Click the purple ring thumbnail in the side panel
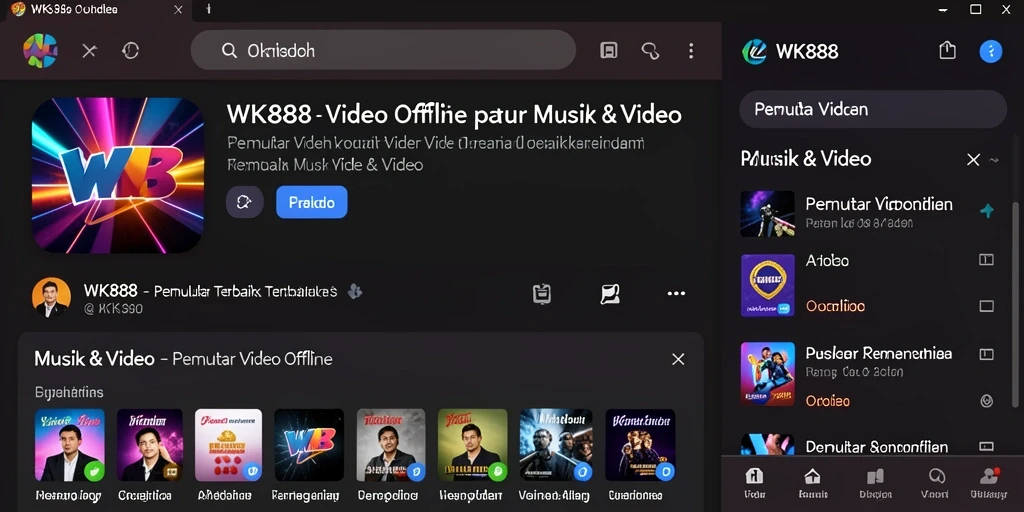 pos(767,285)
